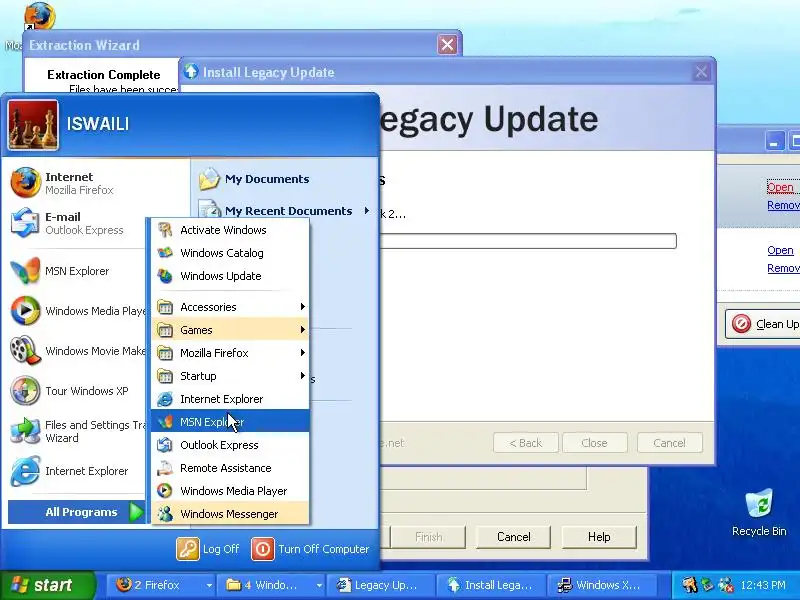This screenshot has height=600, width=800.
Task: Click the Log Off button
Action: pos(208,549)
